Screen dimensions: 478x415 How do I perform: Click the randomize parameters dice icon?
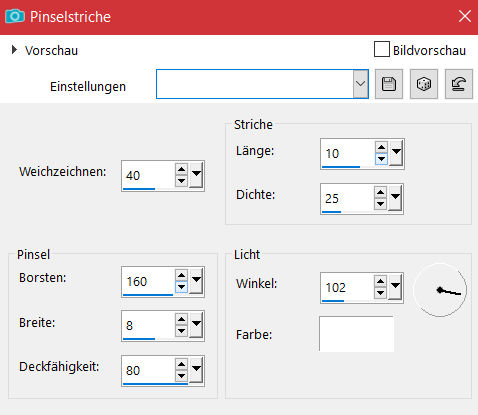[424, 84]
